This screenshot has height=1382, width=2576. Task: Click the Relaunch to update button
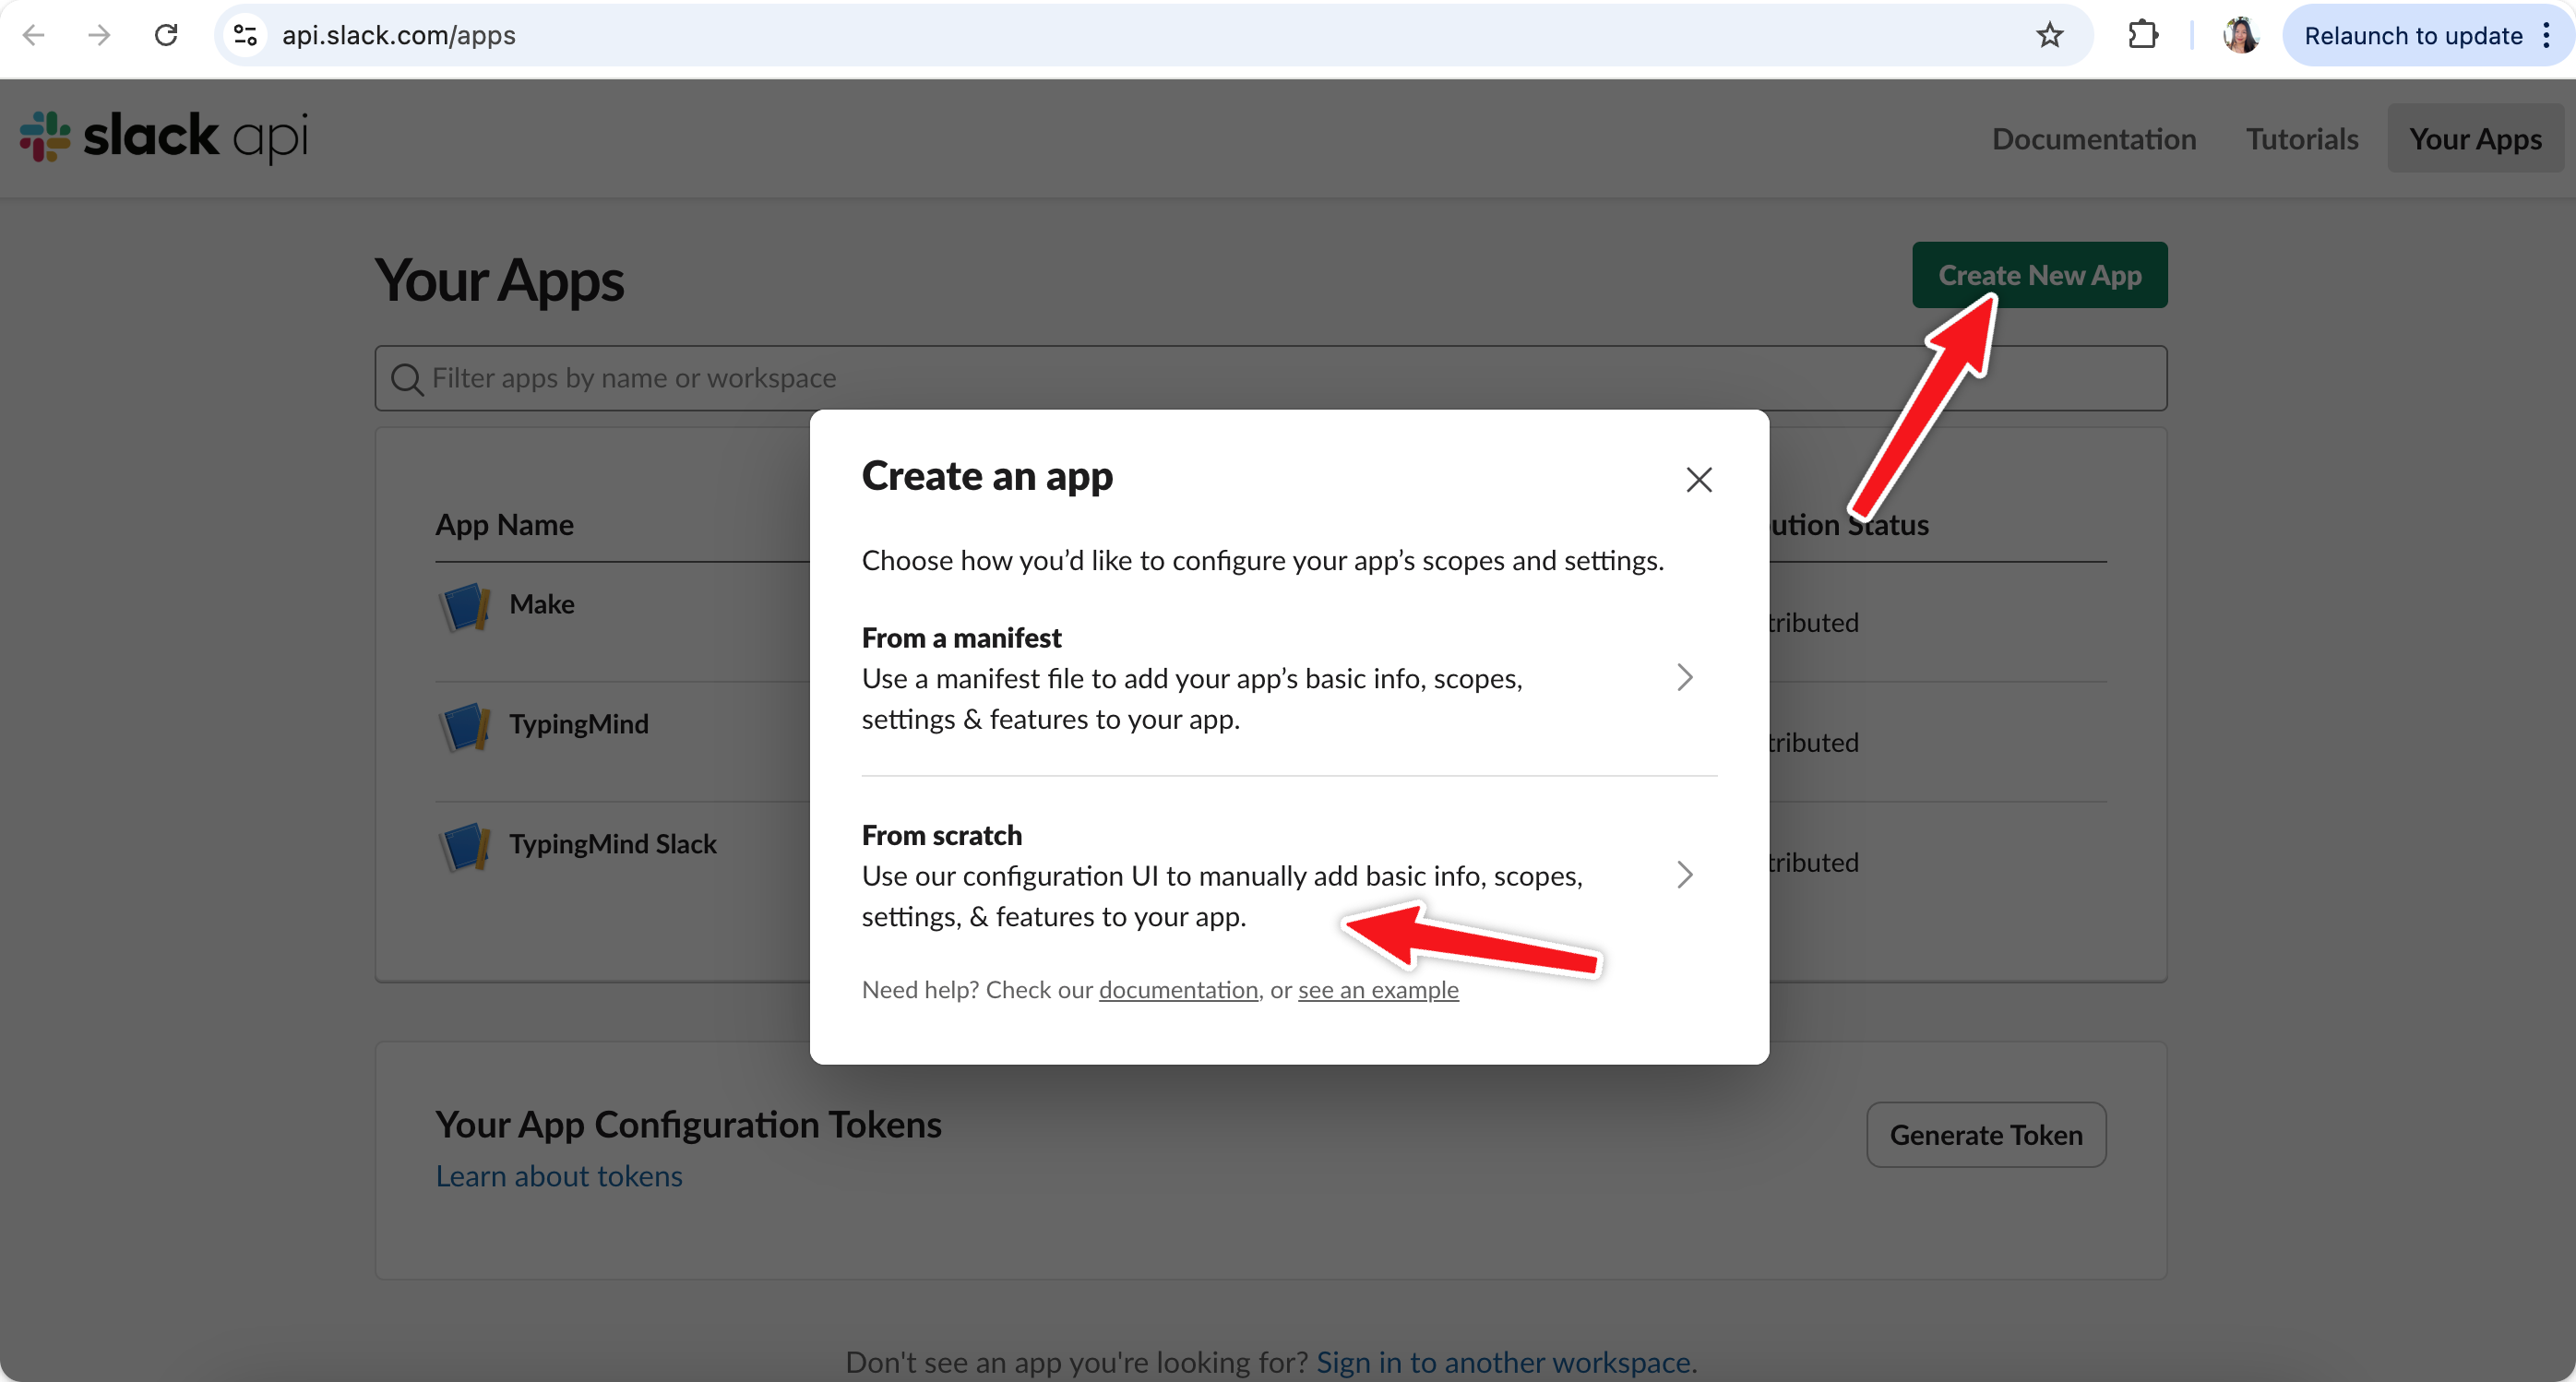2412,36
